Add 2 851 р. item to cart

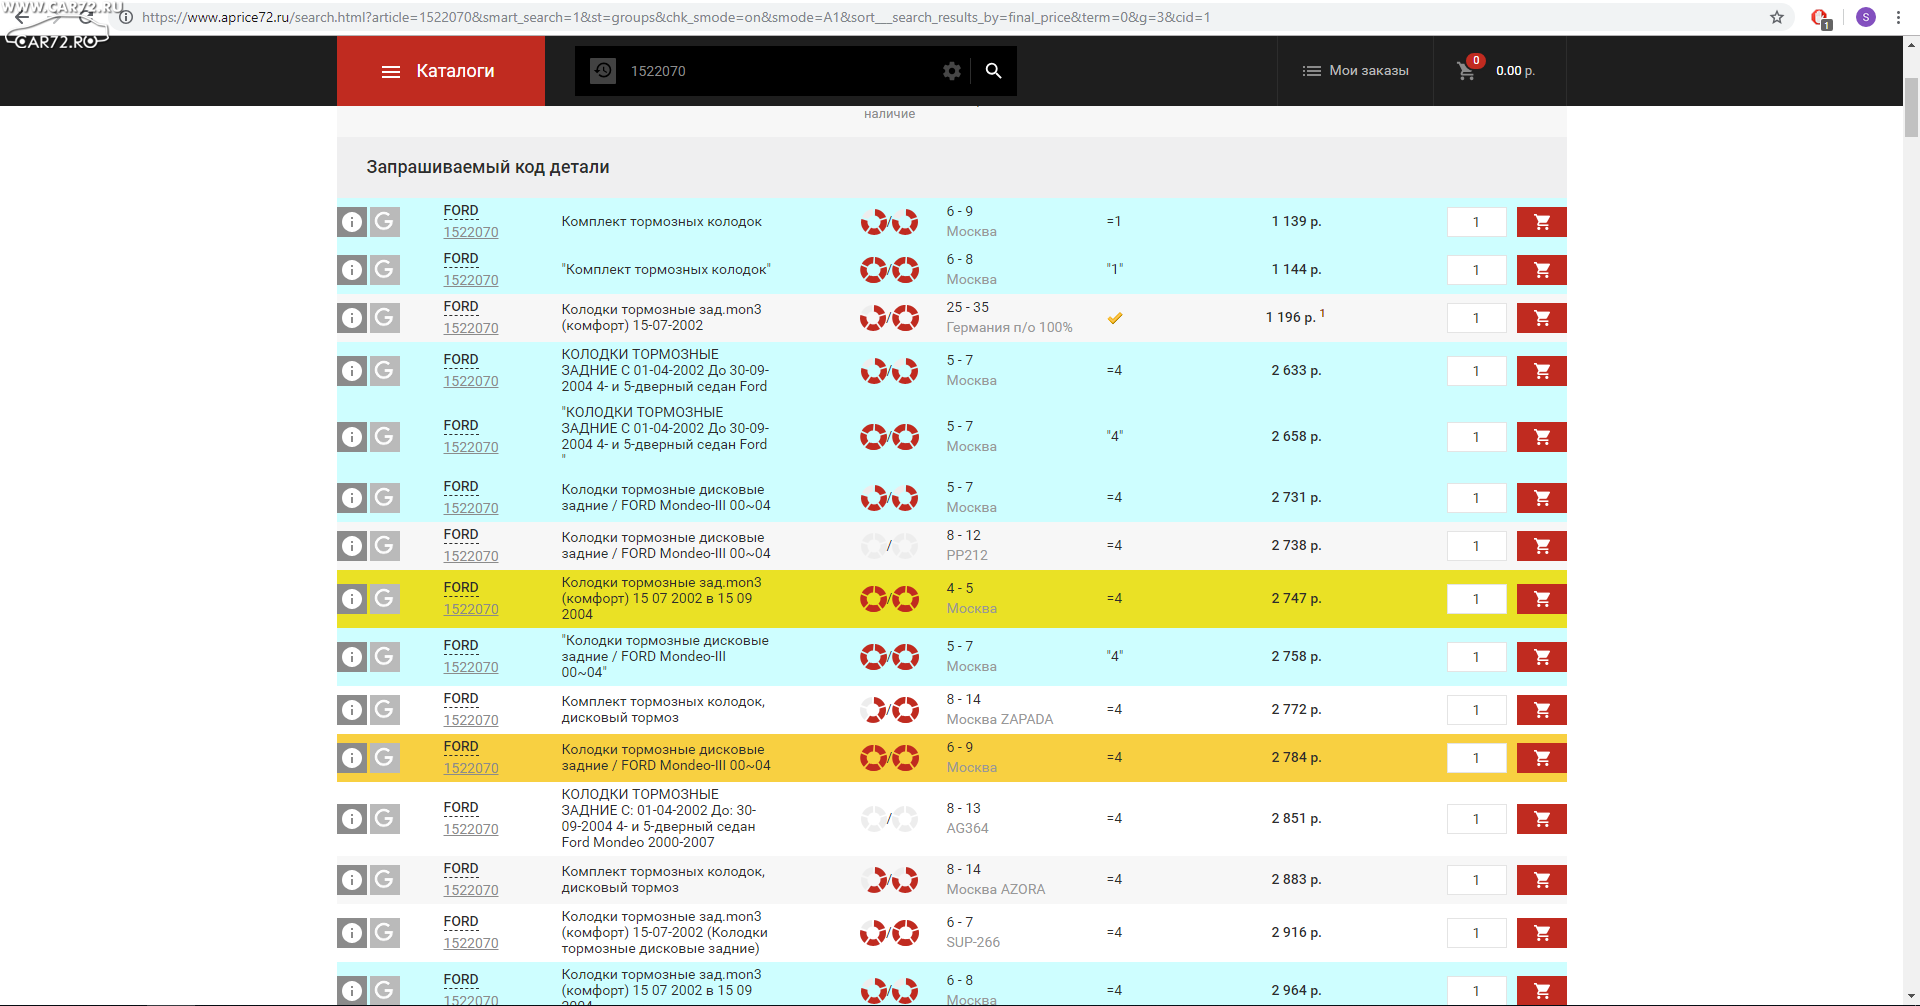(1541, 819)
